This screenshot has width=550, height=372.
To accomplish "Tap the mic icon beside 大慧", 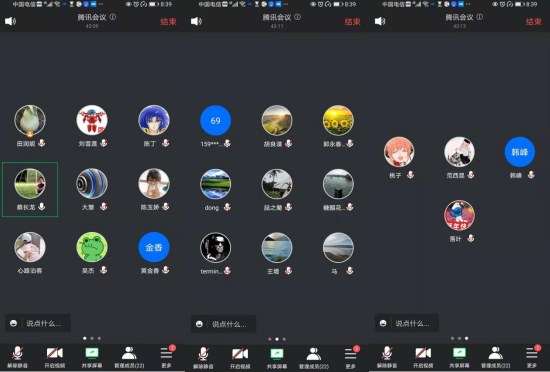I will pyautogui.click(x=103, y=207).
